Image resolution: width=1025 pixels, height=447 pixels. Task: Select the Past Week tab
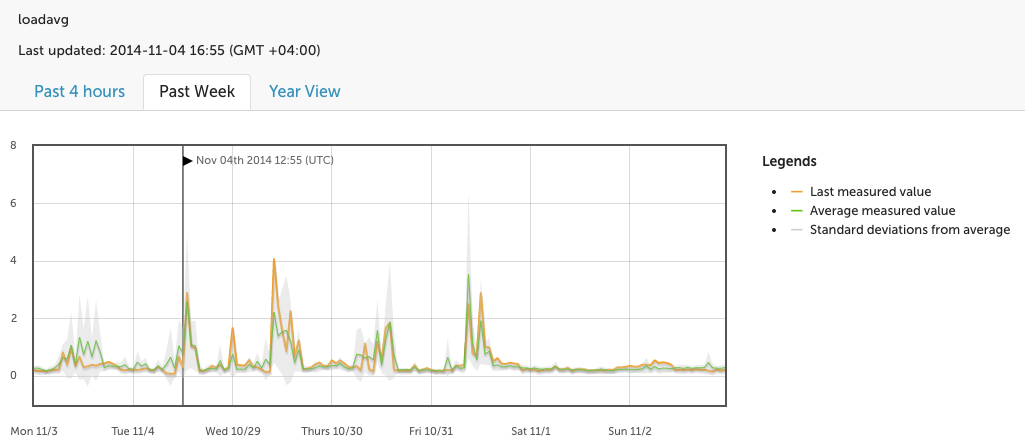[197, 91]
